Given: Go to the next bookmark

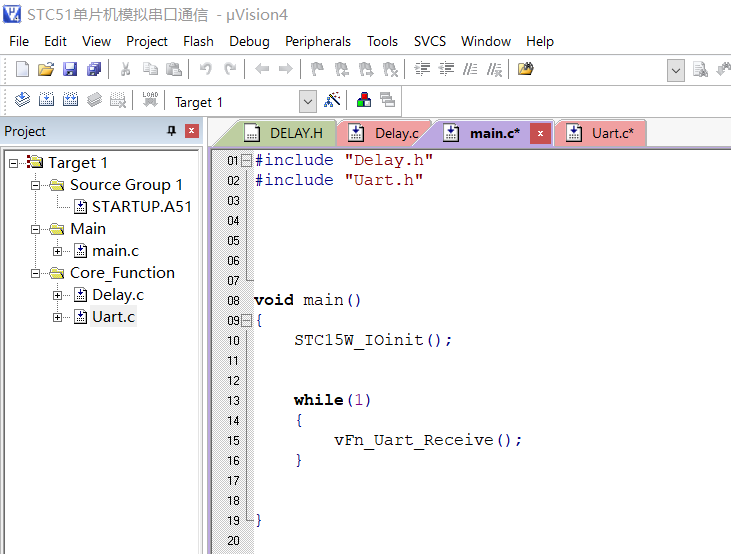Looking at the screenshot, I should 366,69.
